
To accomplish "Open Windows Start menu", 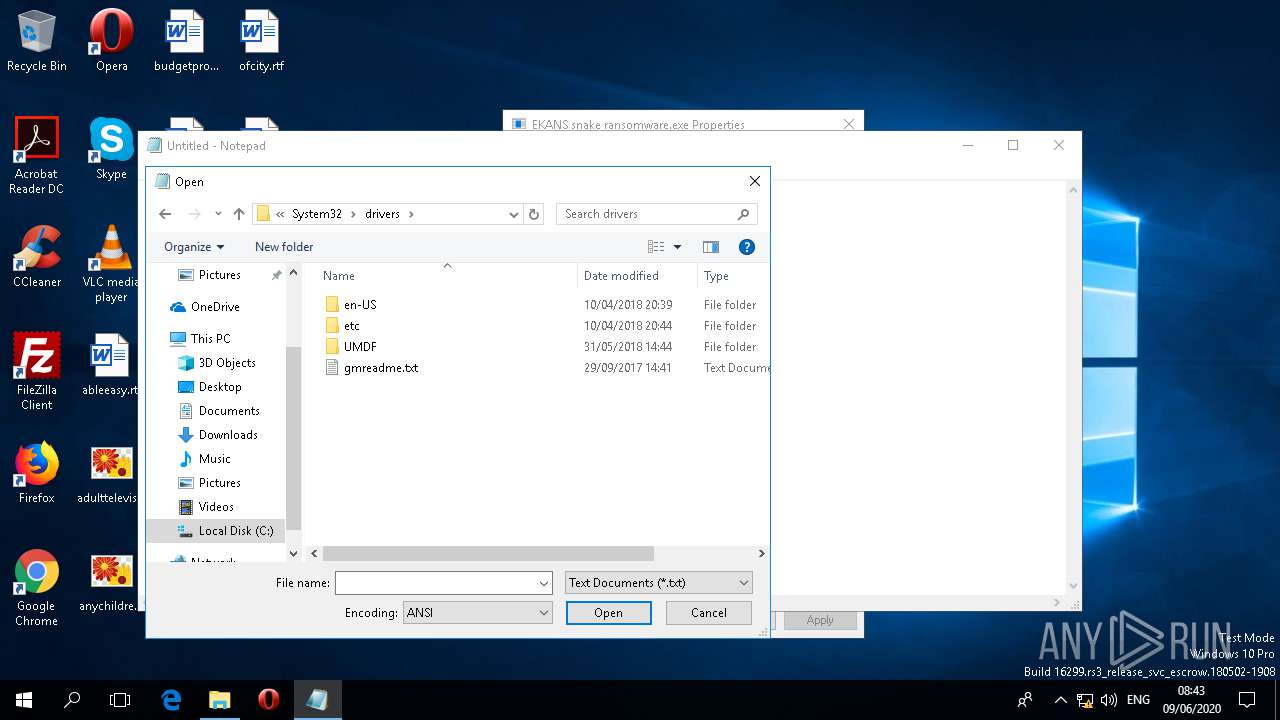I will [x=24, y=700].
